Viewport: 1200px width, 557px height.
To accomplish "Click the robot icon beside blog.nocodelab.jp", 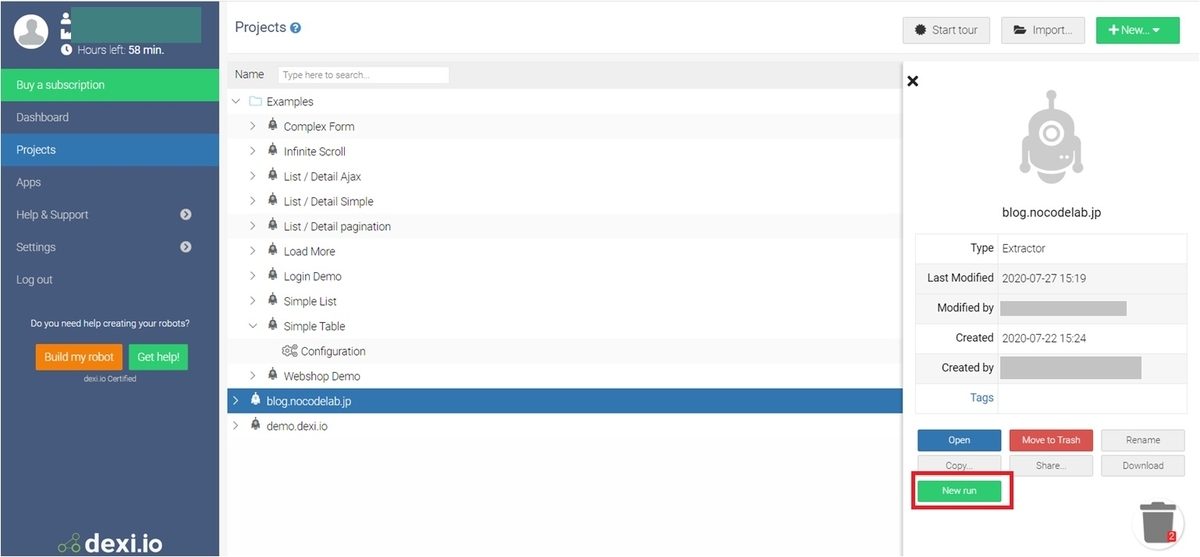I will [256, 400].
